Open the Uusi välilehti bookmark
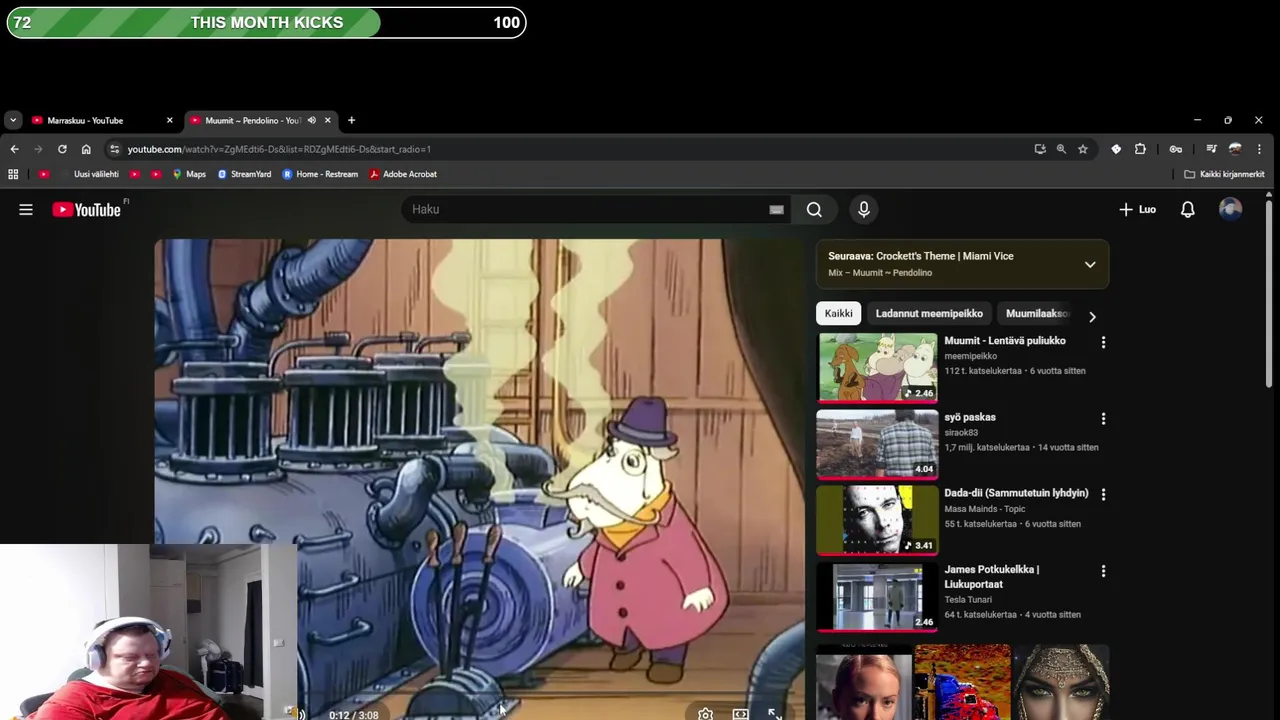 96,174
